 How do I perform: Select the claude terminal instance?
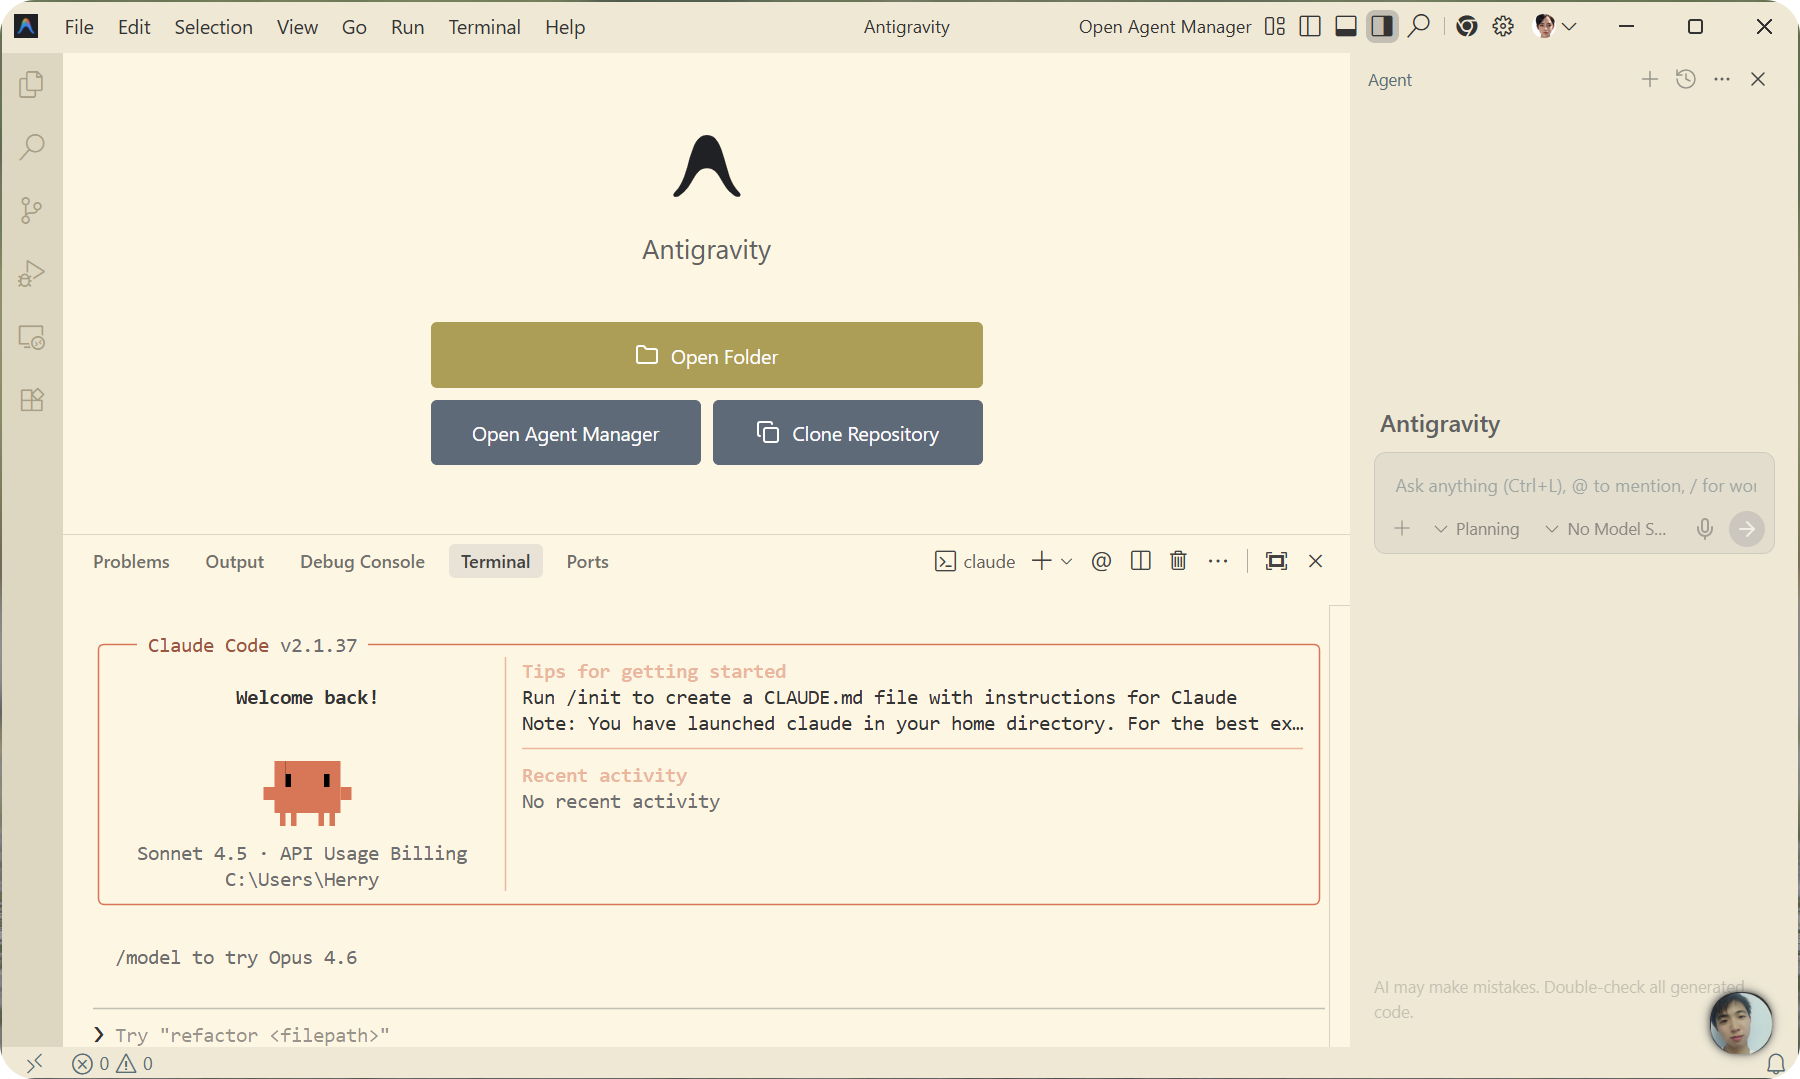975,561
